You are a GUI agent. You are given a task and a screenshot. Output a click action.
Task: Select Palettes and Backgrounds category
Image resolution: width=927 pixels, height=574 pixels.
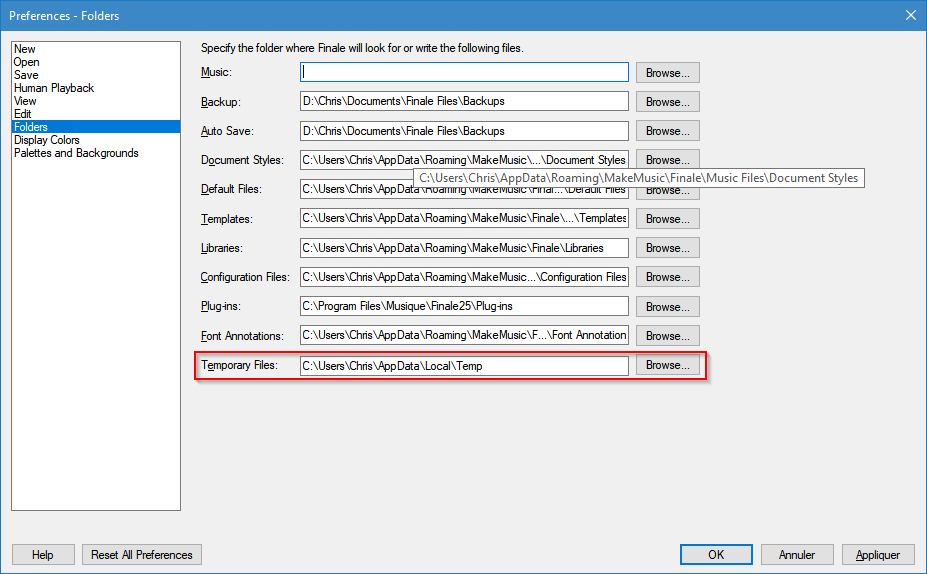[76, 153]
